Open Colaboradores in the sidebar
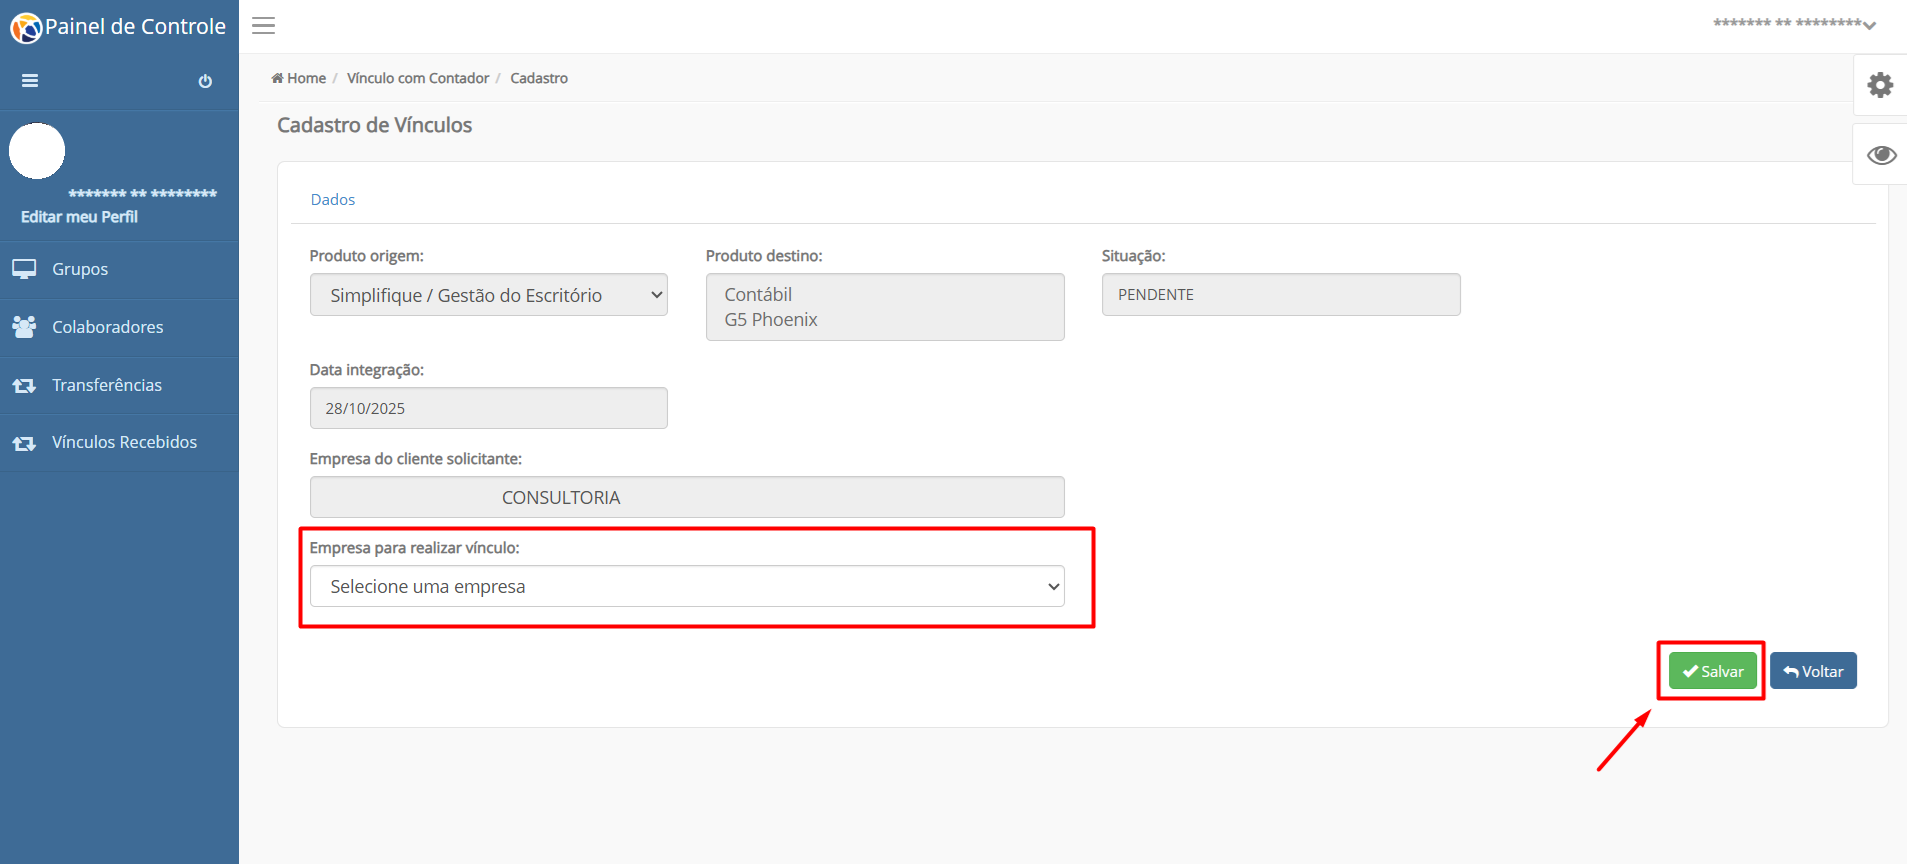The width and height of the screenshot is (1907, 864). (119, 327)
